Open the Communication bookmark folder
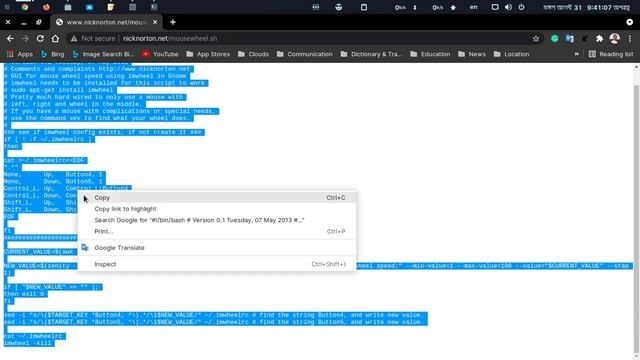Screen dimensions: 640x360 (304, 54)
